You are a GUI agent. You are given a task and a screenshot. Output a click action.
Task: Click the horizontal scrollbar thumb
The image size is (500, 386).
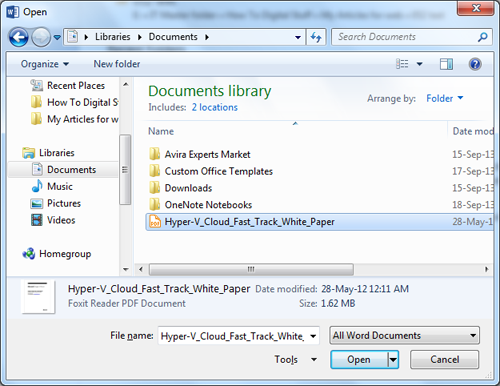pos(251,269)
